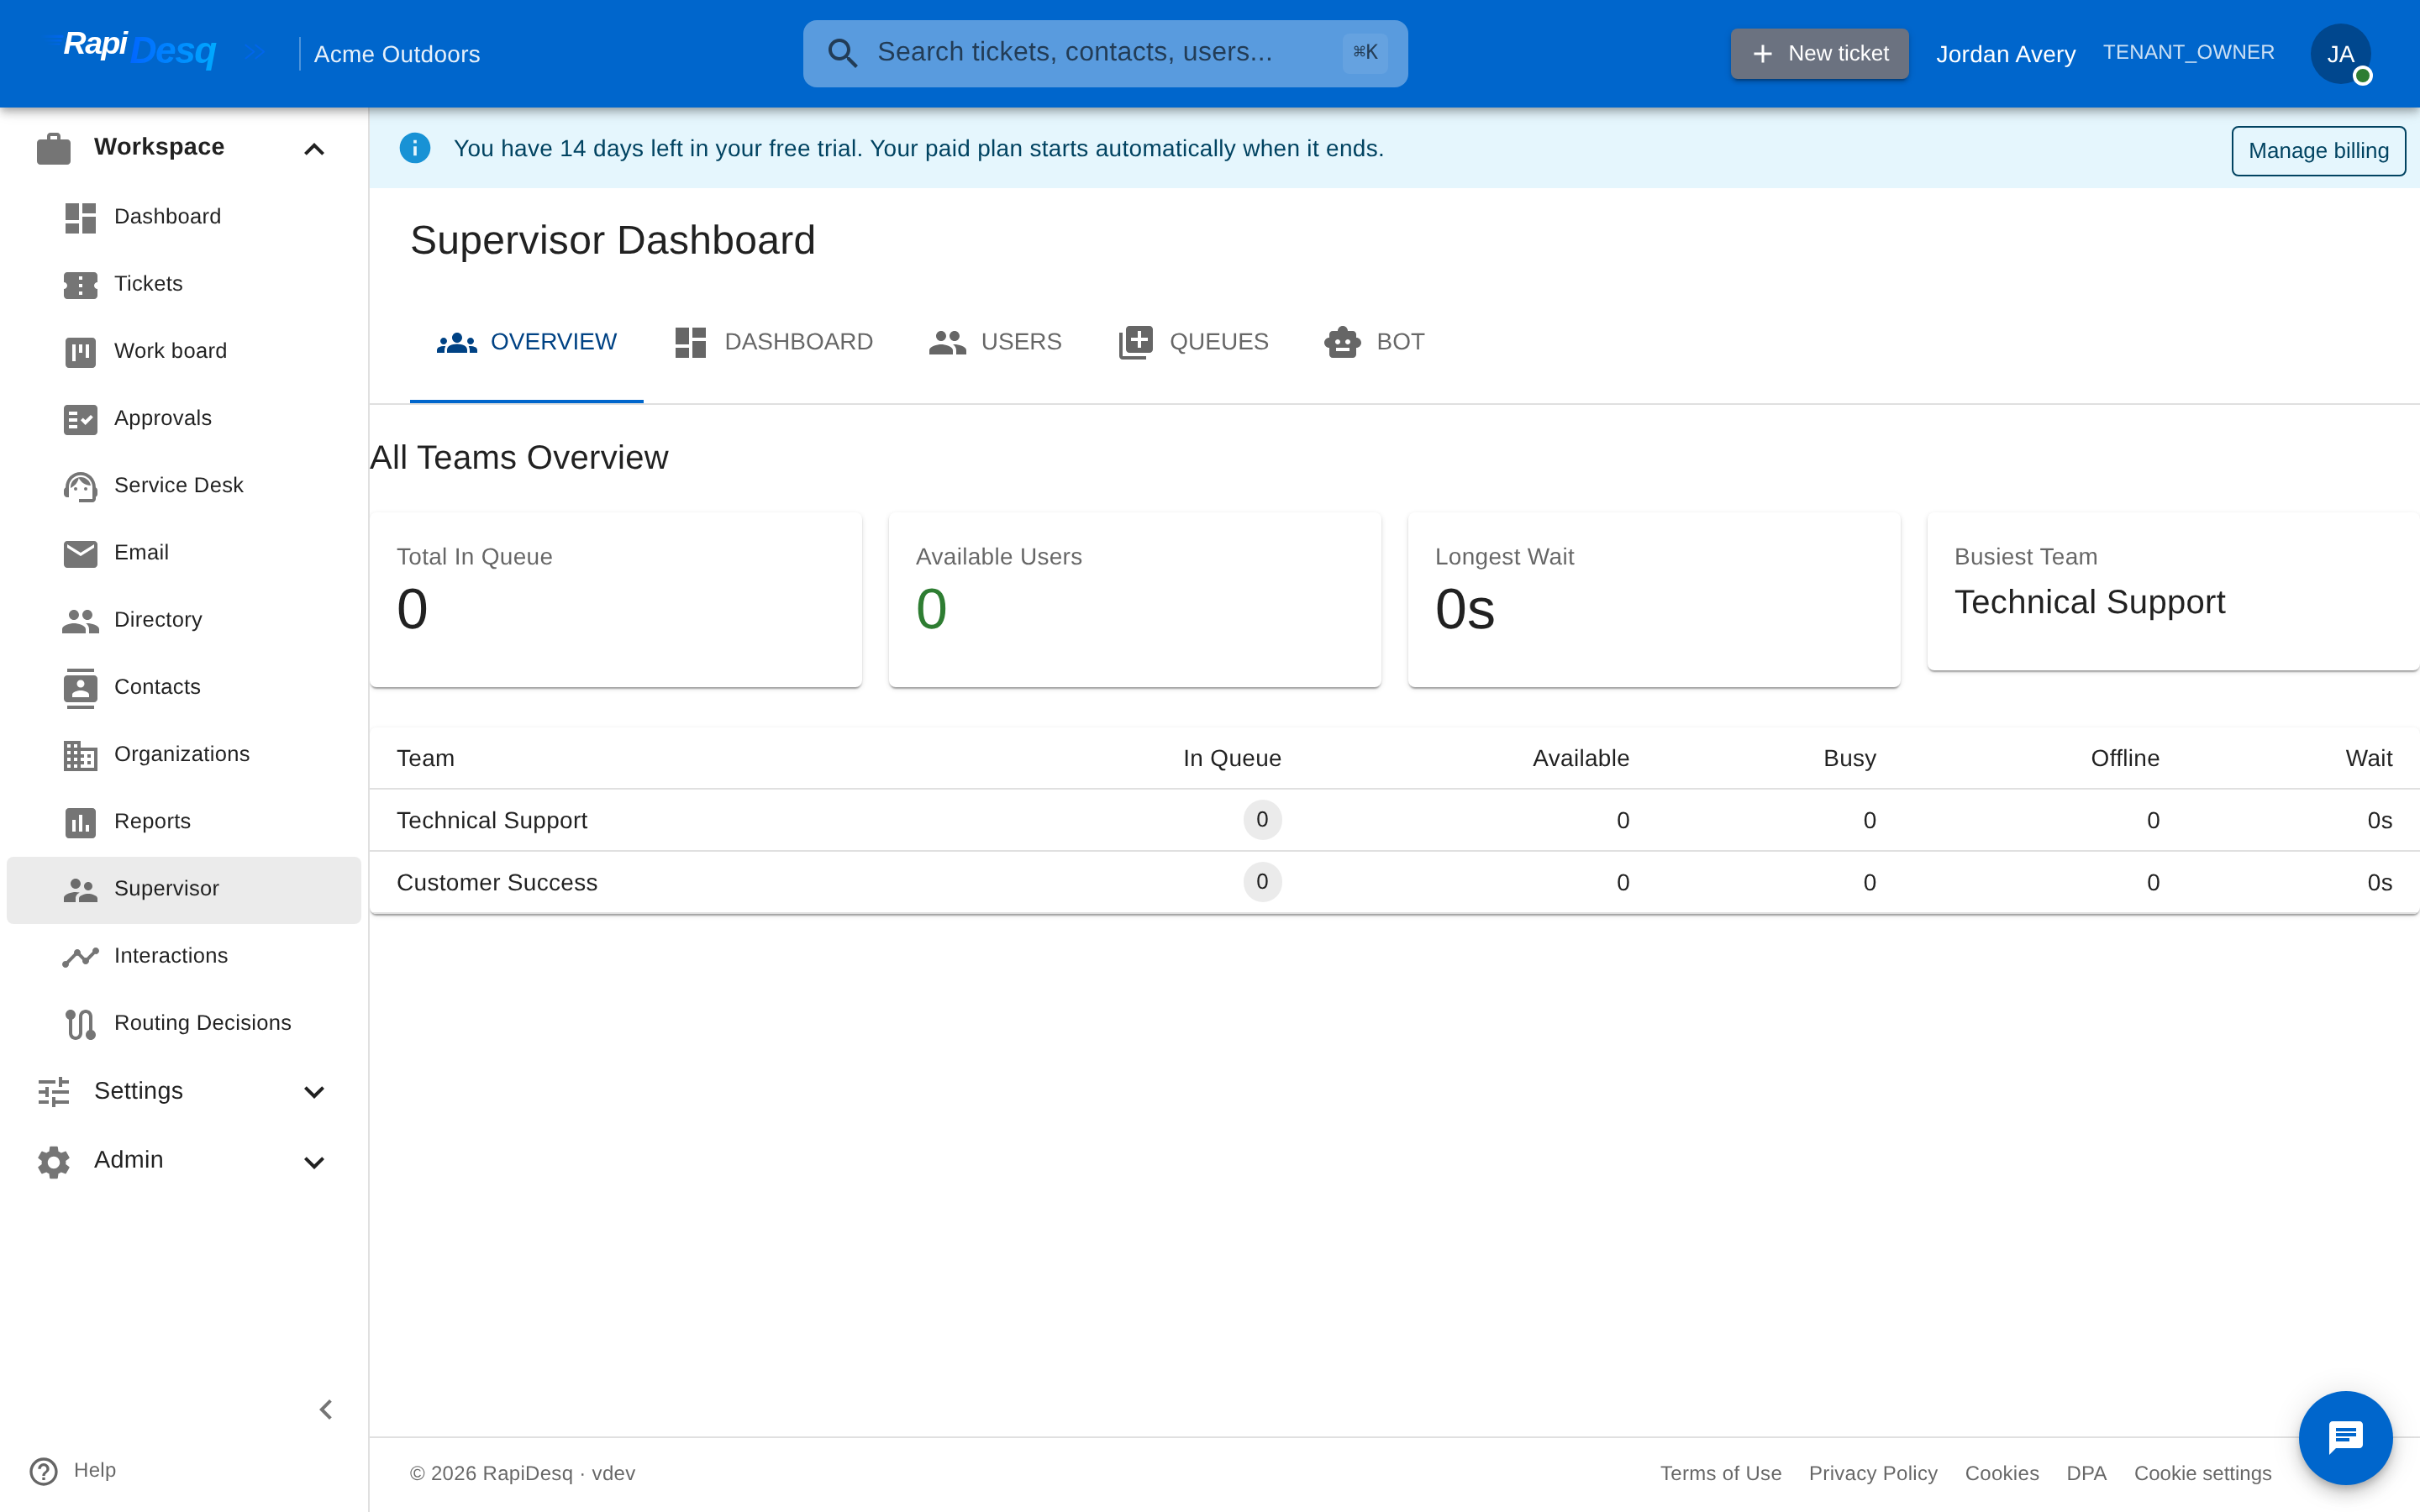Open Routing Decisions route icon

tap(80, 1023)
